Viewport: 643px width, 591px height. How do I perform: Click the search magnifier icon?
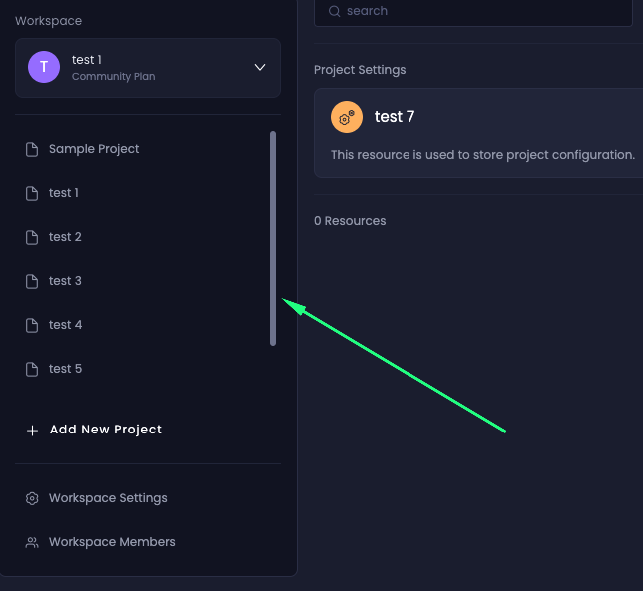[x=335, y=11]
